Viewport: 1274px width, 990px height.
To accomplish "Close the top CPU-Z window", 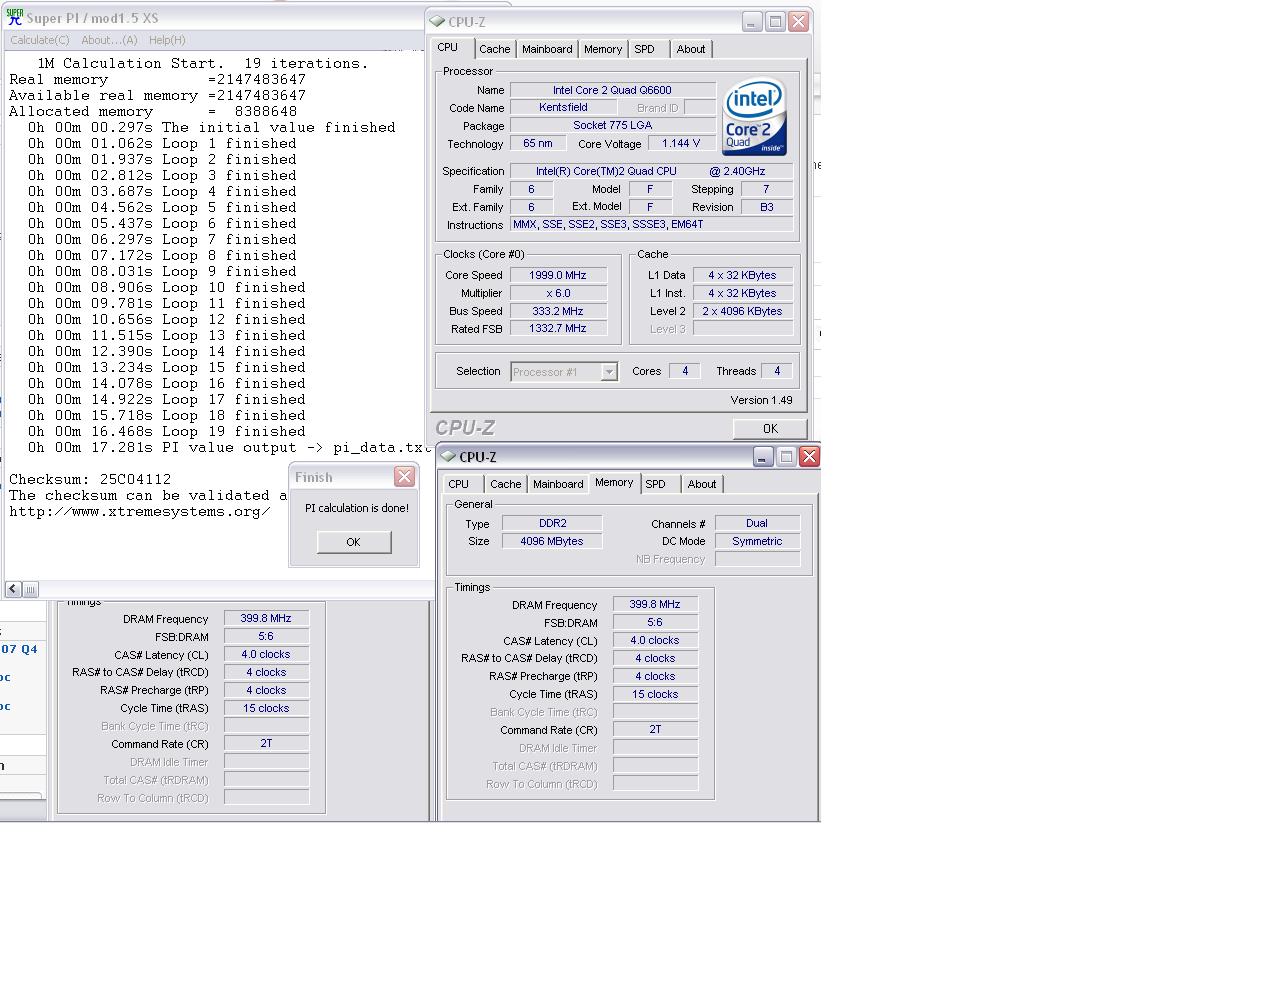I will 798,21.
